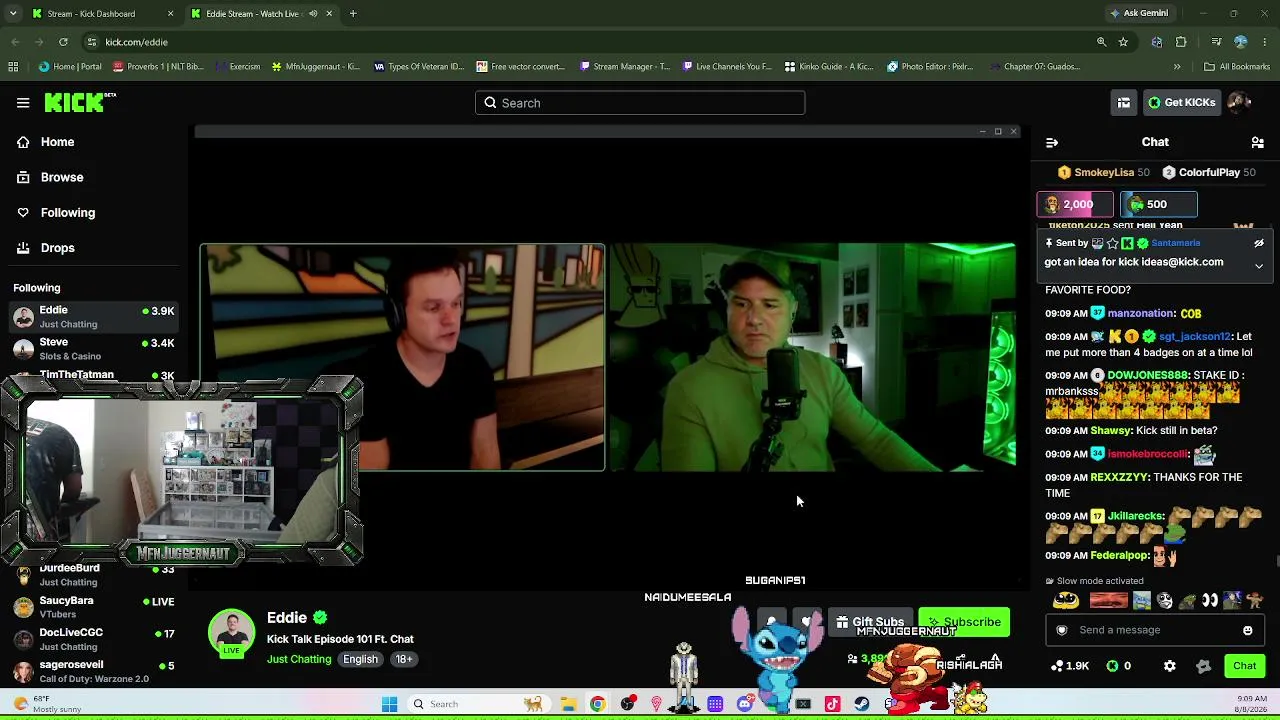1280x720 pixels.
Task: Click the kick.com/eddie address bar
Action: tap(590, 42)
